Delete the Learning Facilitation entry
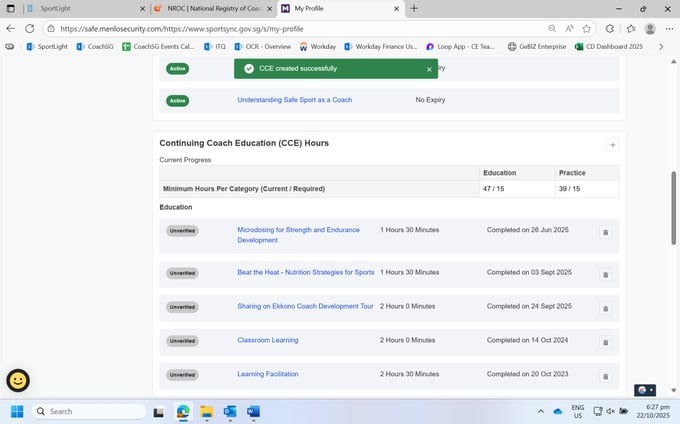This screenshot has height=424, width=680. (604, 377)
